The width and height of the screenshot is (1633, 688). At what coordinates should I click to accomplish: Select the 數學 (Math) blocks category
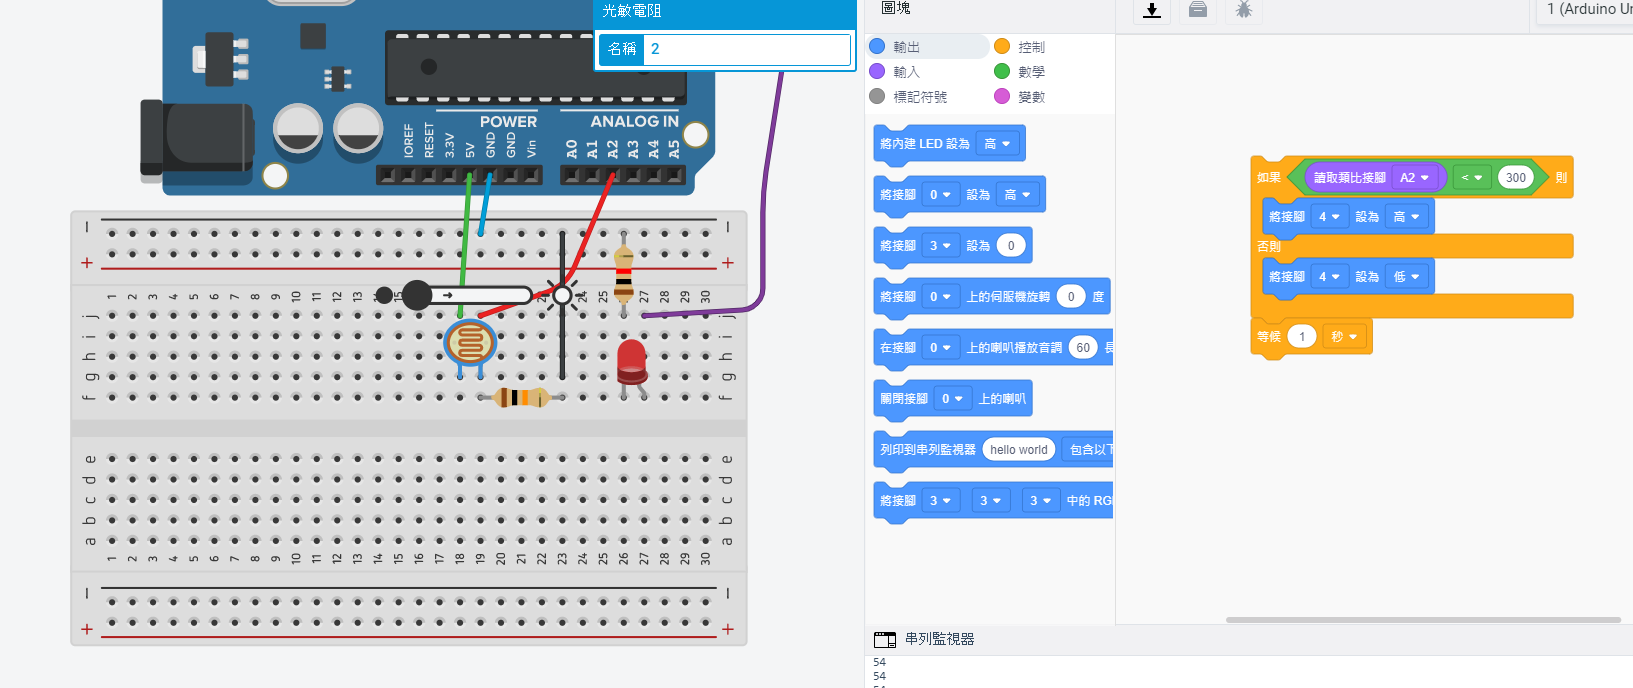[1031, 72]
